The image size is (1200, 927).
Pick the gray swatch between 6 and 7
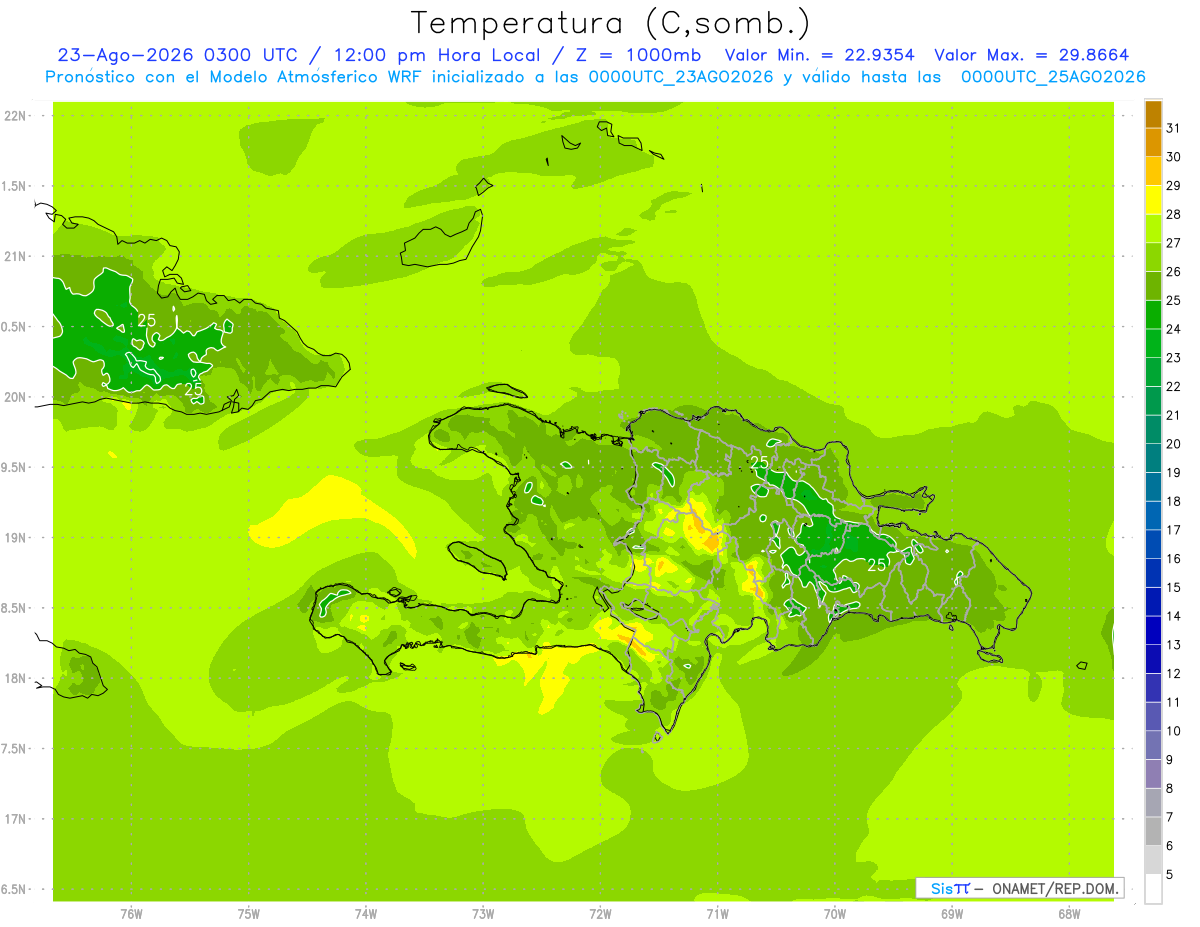pos(1153,831)
